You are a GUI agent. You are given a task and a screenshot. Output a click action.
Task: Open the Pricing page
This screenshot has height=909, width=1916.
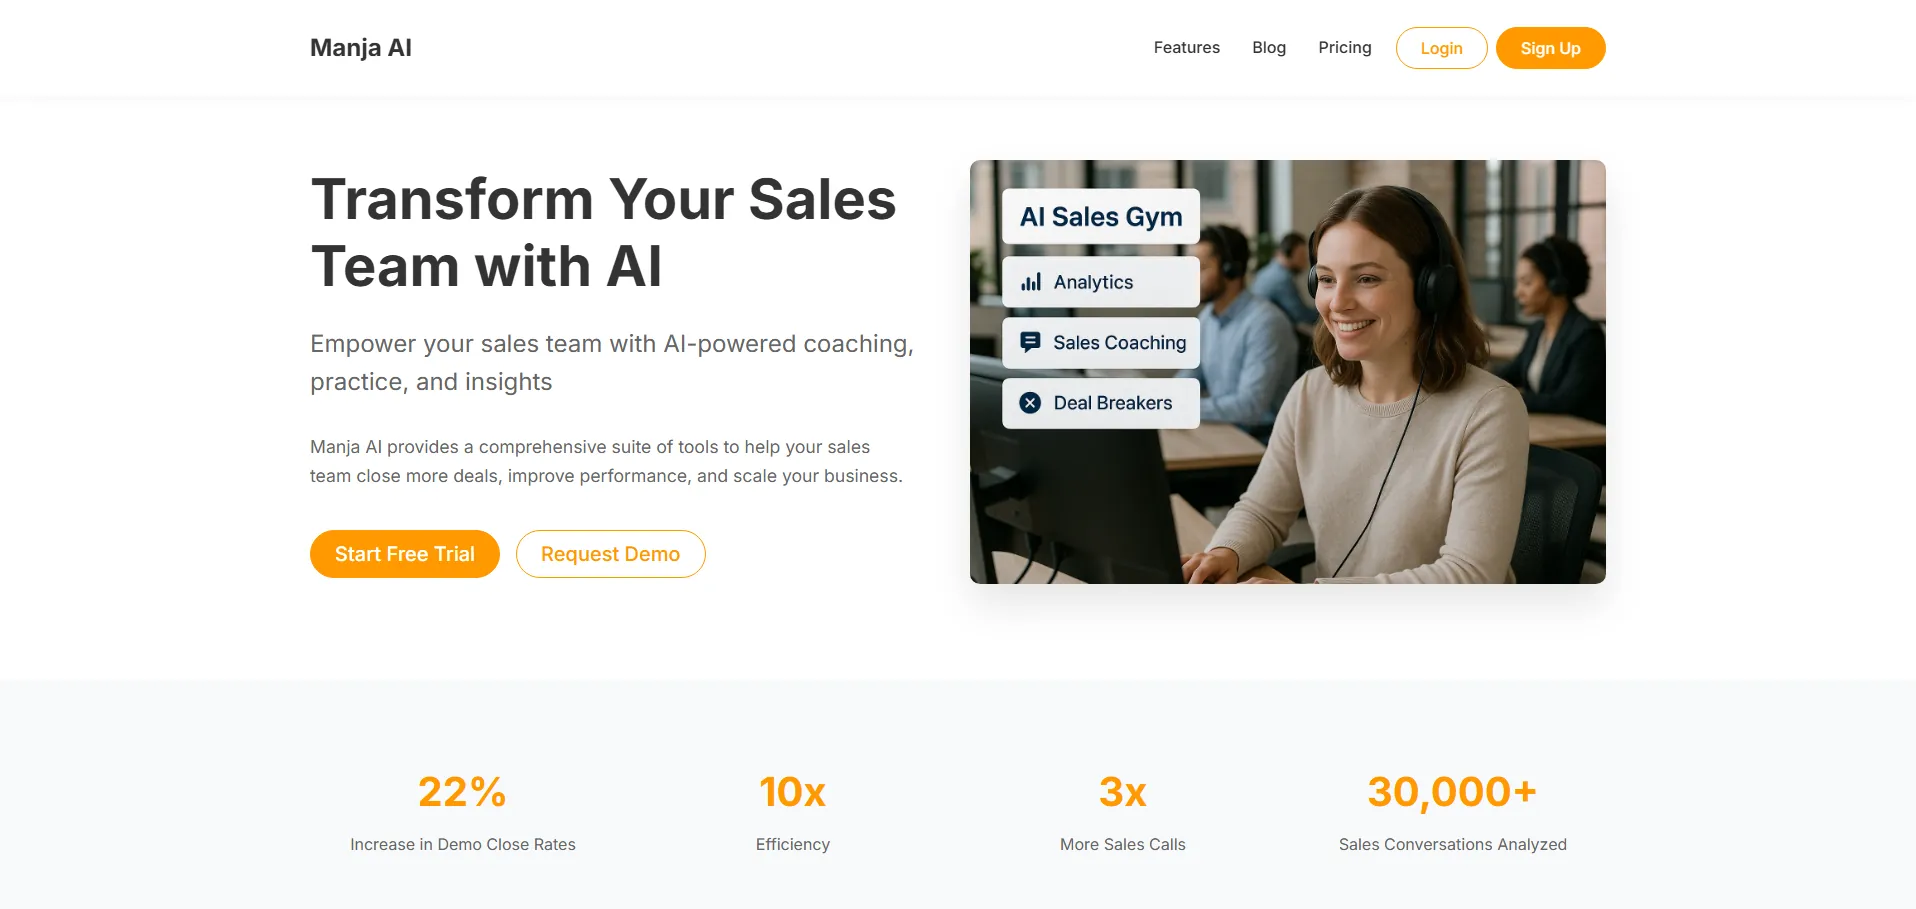(1344, 47)
